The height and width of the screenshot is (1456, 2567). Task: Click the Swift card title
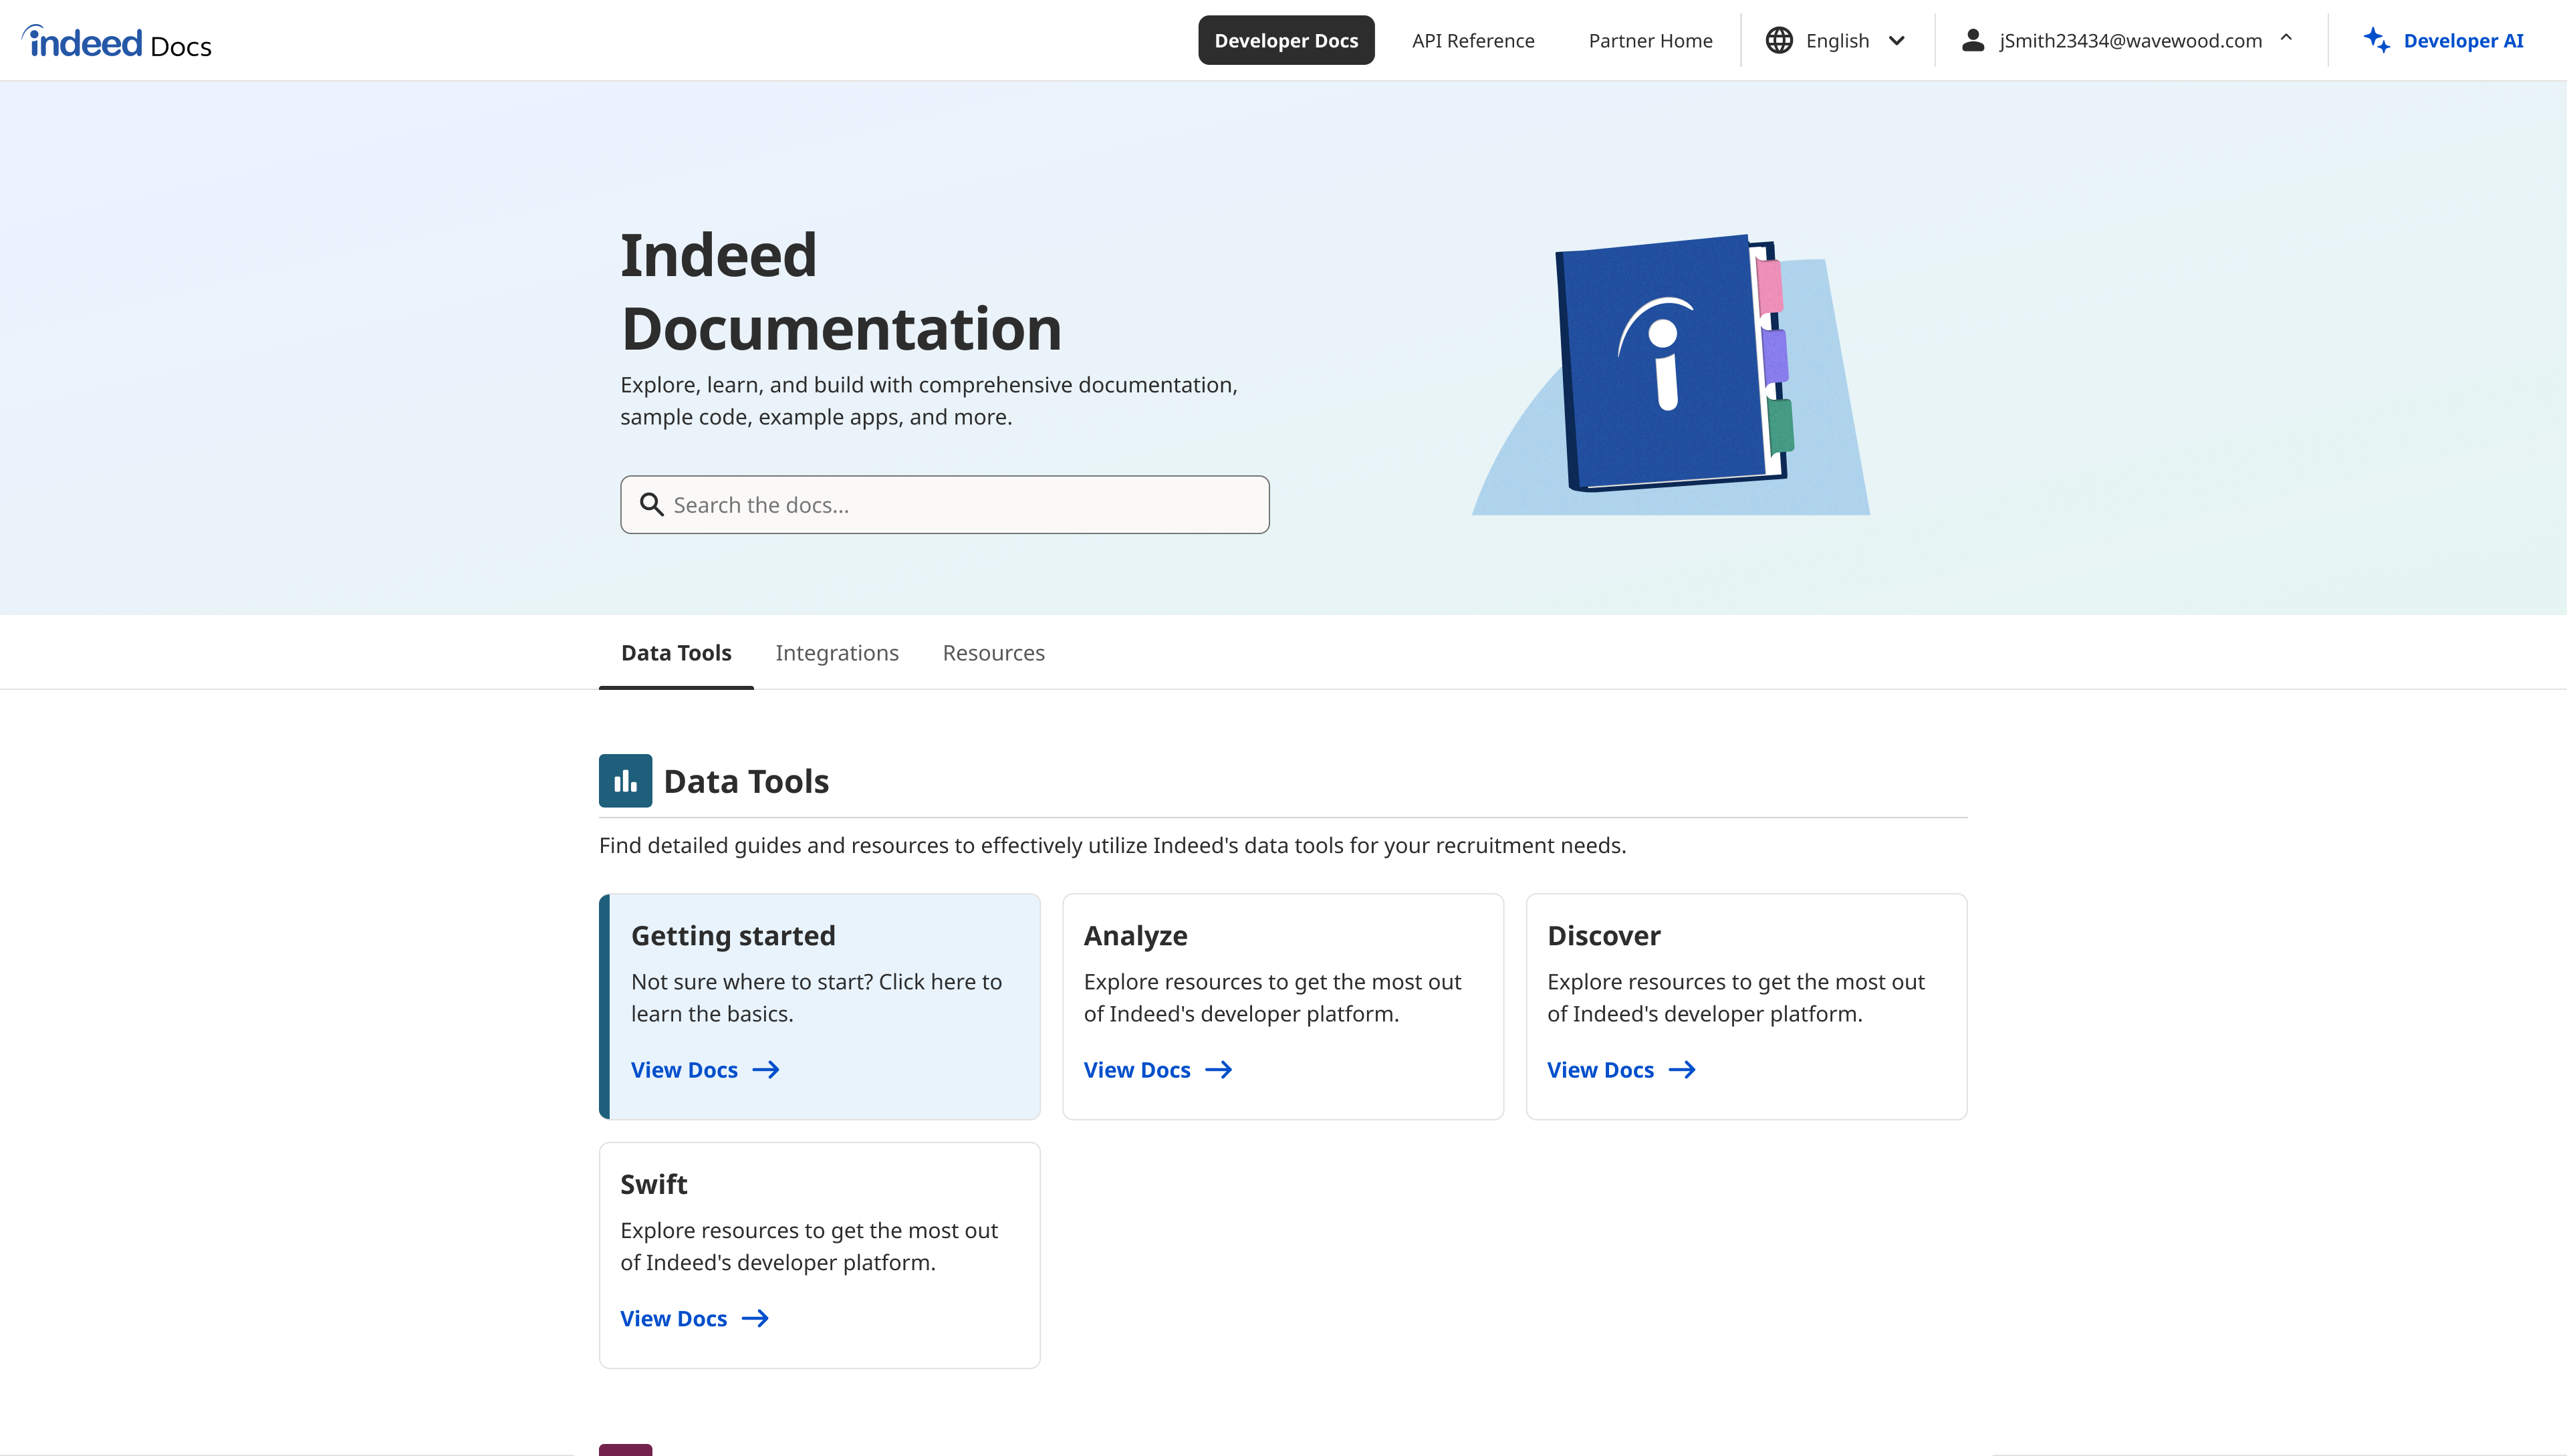coord(653,1185)
